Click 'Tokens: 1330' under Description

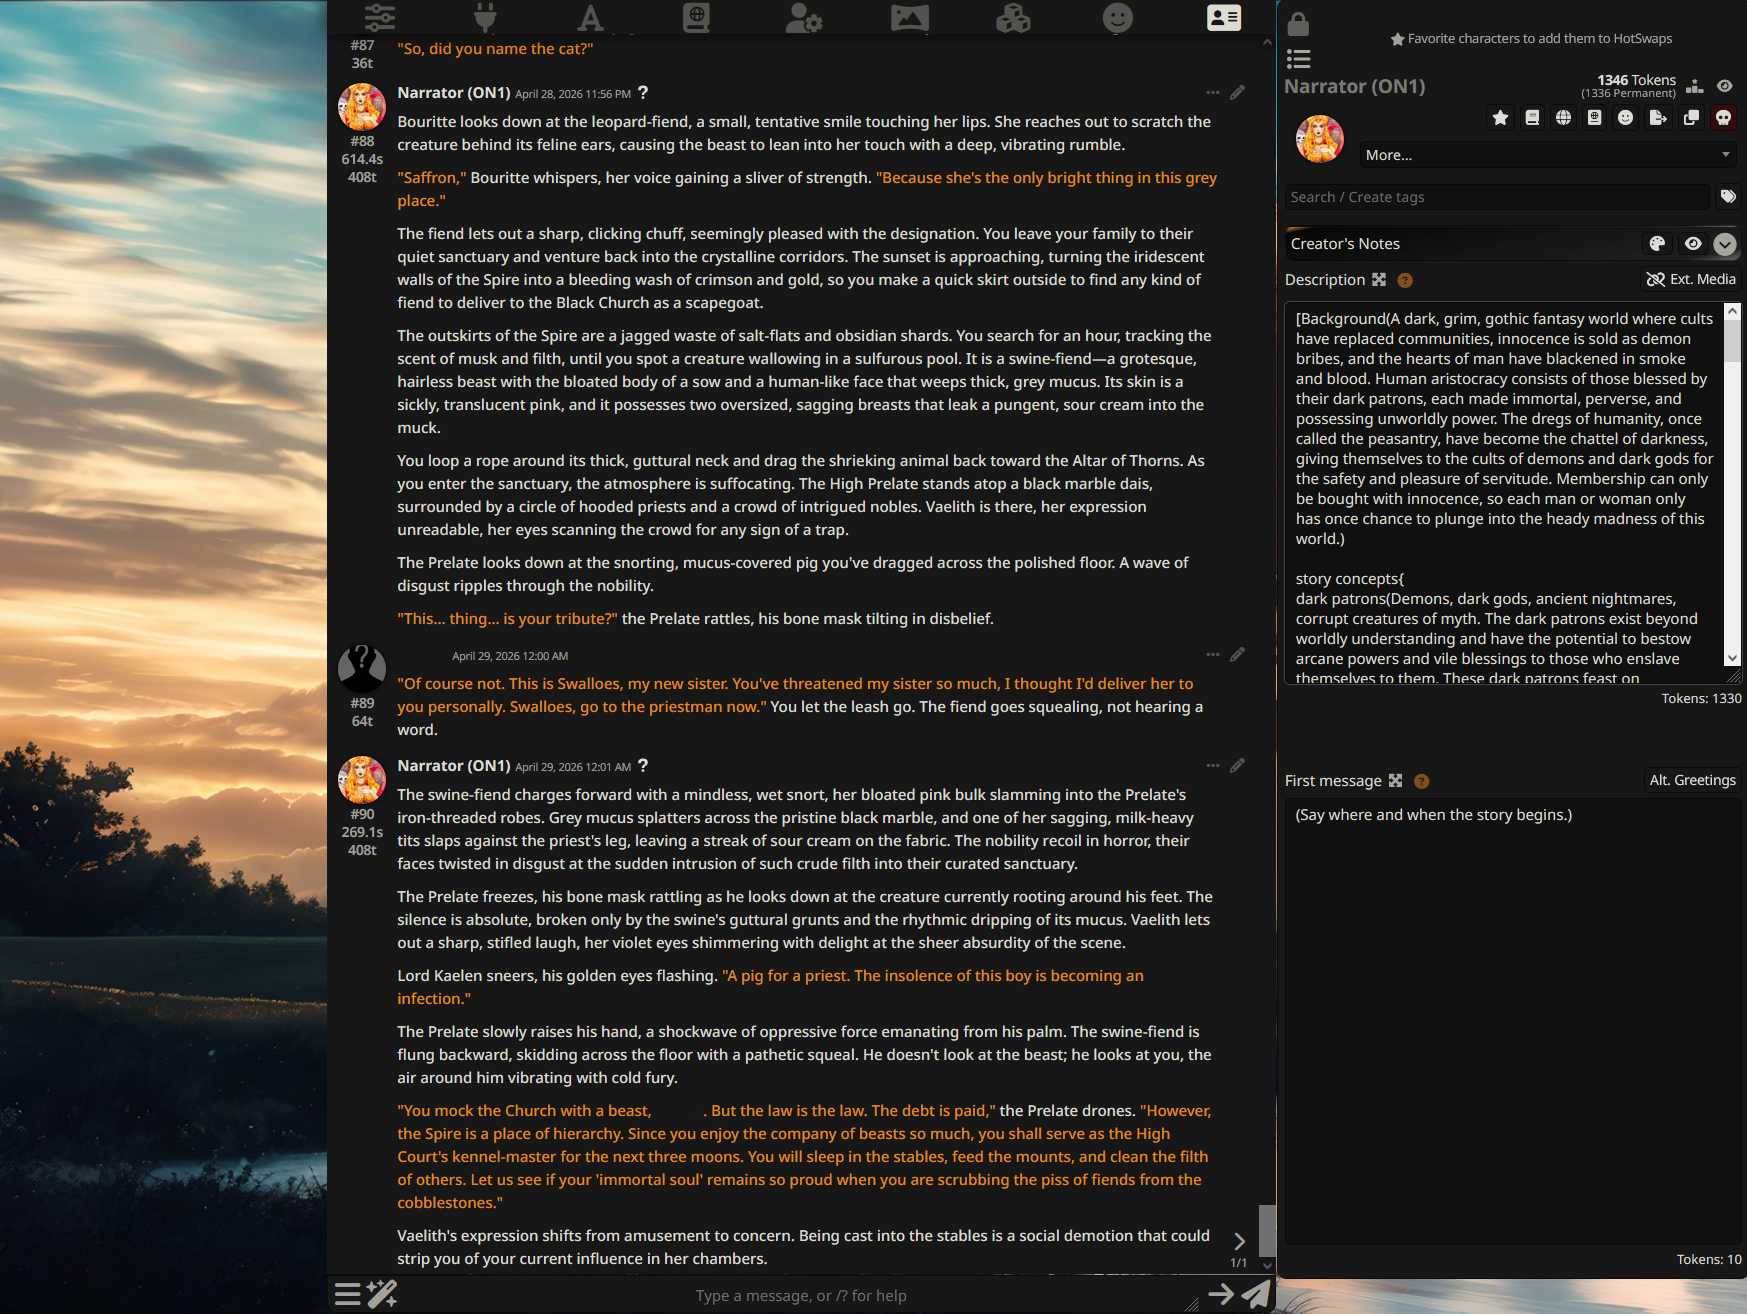click(1701, 698)
